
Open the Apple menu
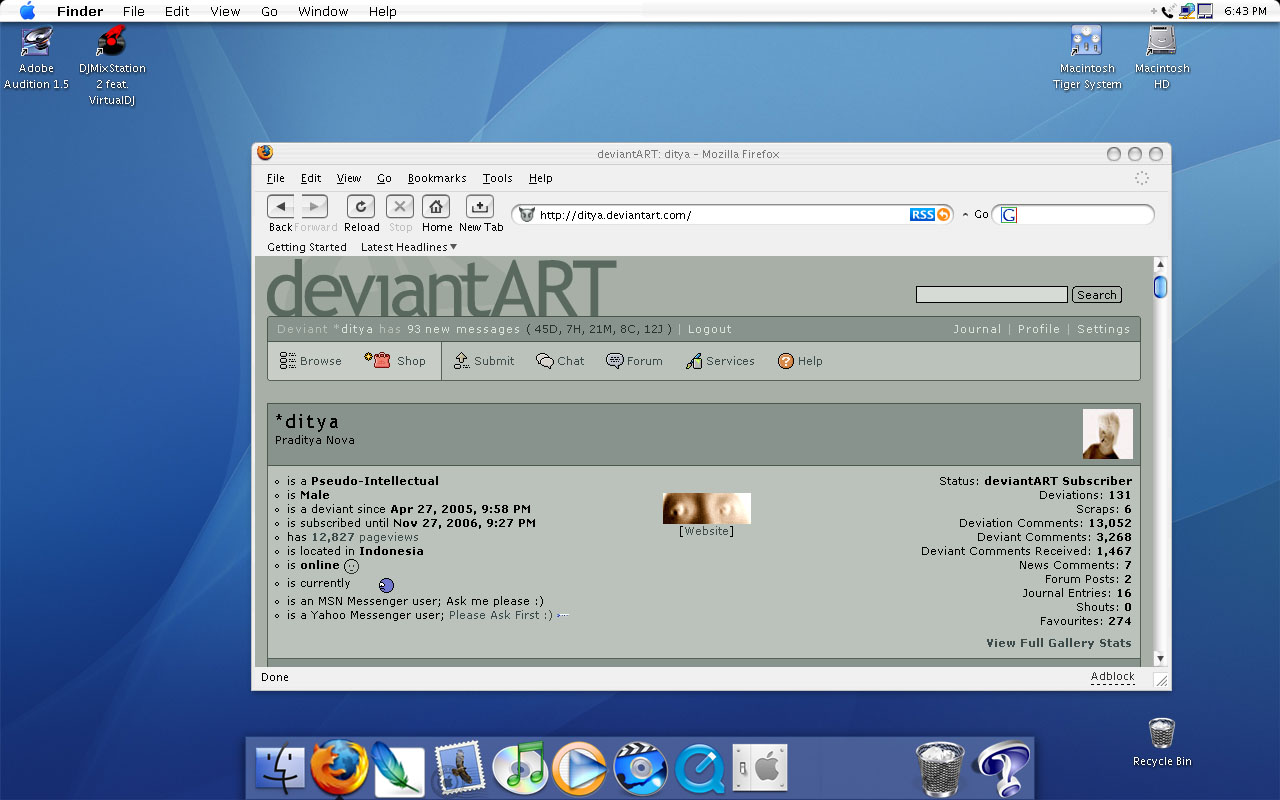27,11
